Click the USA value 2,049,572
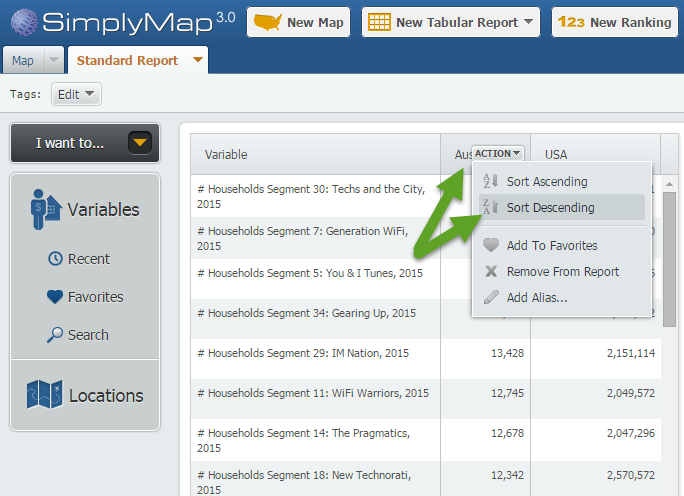 [631, 393]
